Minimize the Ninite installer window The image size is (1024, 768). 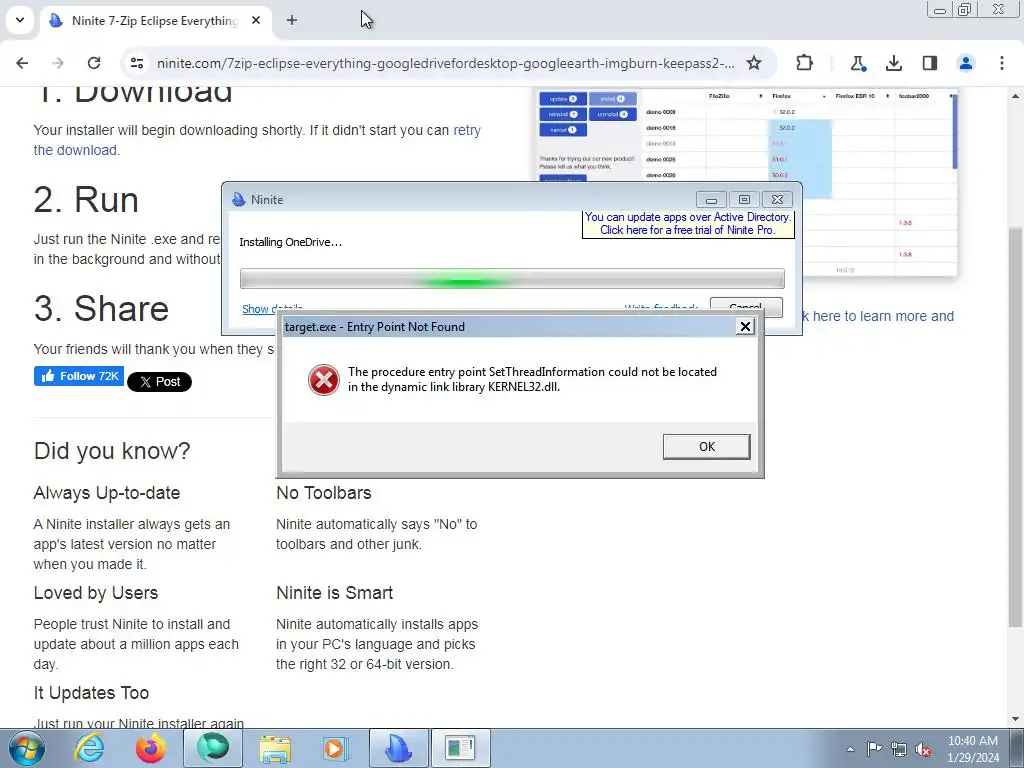[711, 199]
